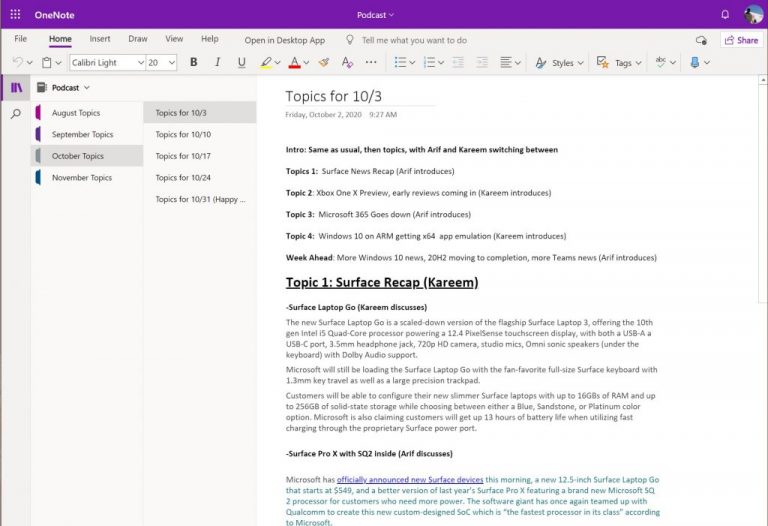The height and width of the screenshot is (526, 768).
Task: Expand the Undo dropdown arrow
Action: pyautogui.click(x=30, y=63)
